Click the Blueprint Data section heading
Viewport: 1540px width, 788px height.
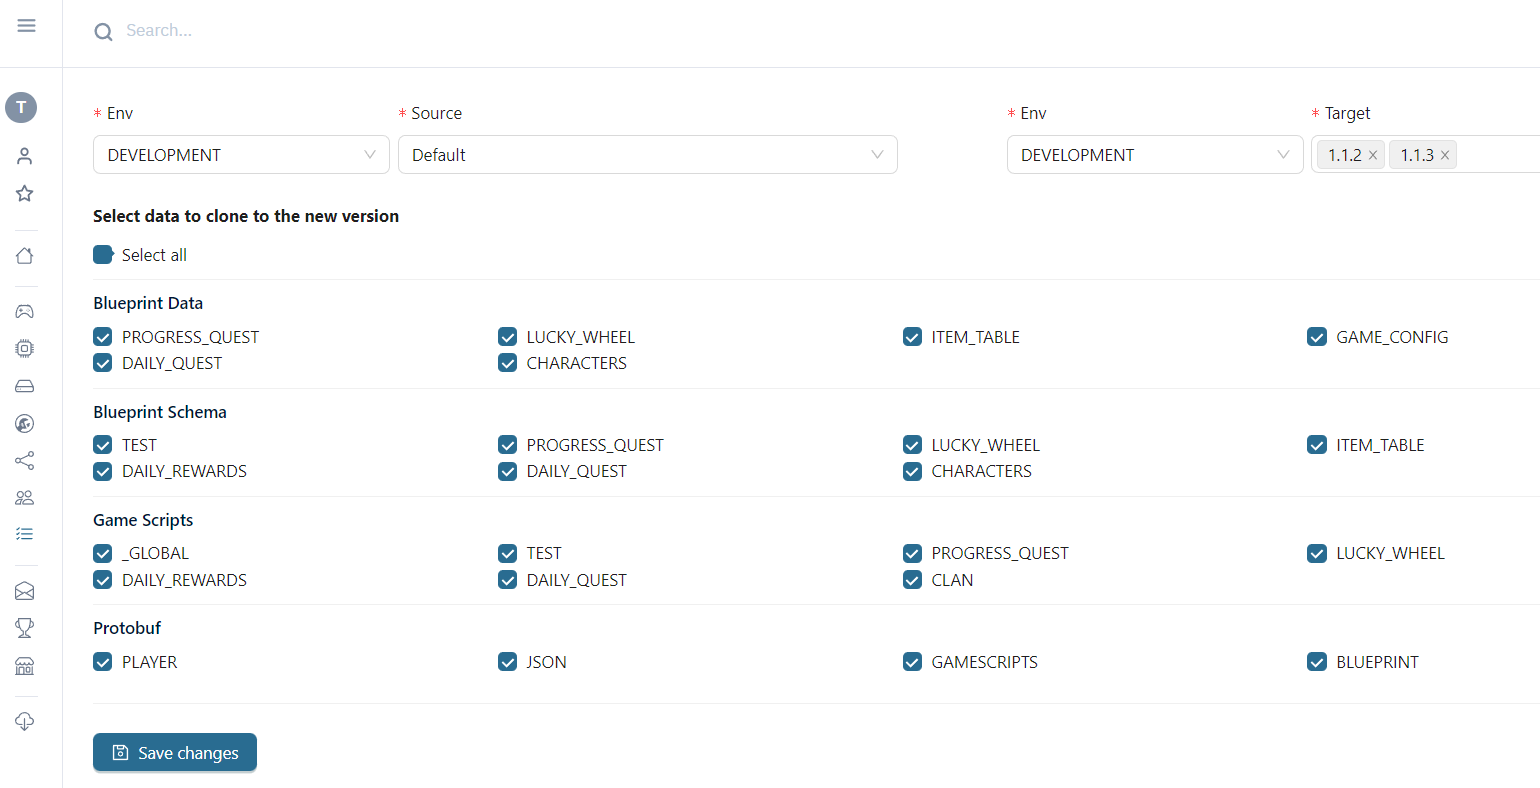148,303
